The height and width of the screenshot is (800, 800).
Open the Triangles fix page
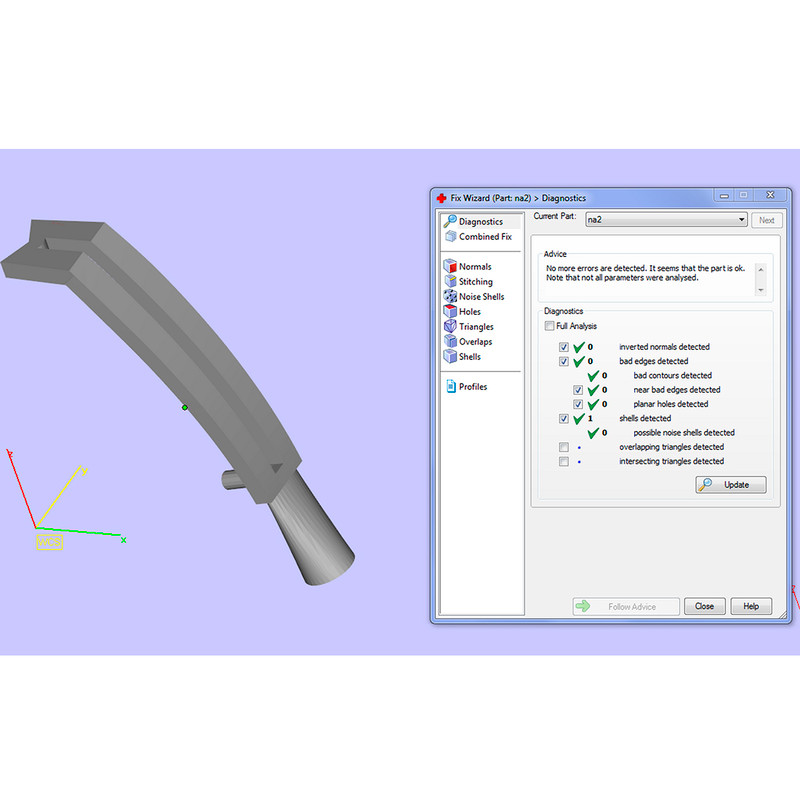(475, 327)
